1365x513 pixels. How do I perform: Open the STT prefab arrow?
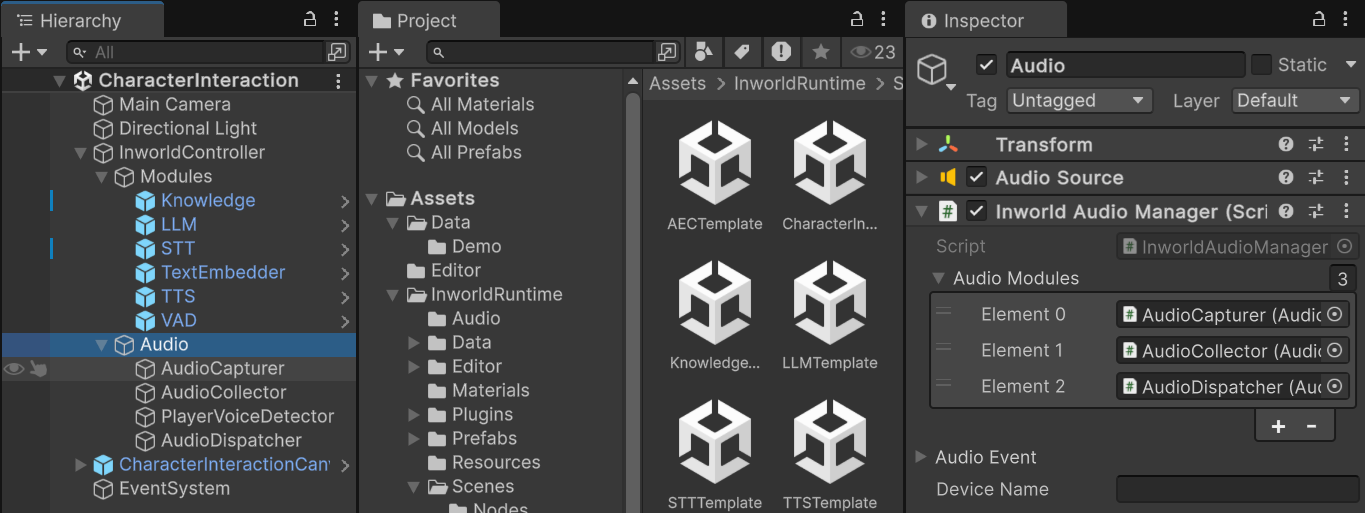pyautogui.click(x=345, y=249)
